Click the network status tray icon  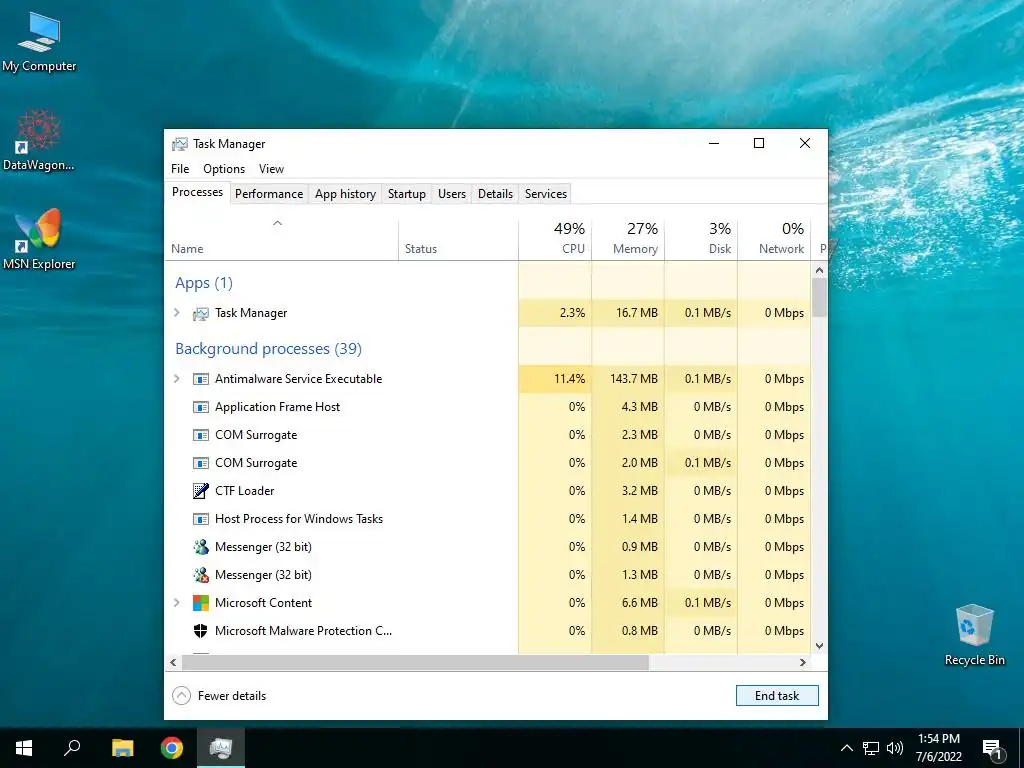871,748
